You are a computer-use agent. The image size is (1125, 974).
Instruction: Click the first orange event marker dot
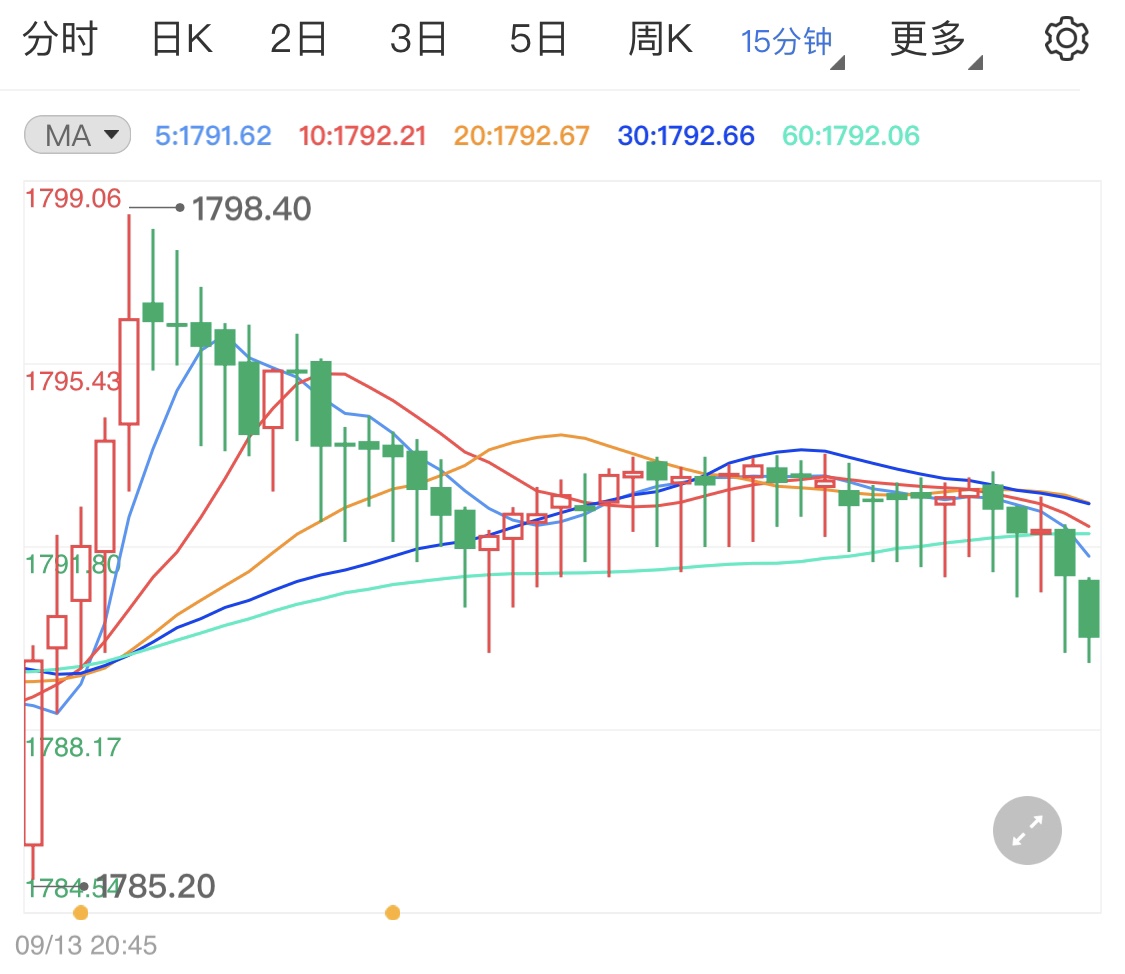[81, 912]
